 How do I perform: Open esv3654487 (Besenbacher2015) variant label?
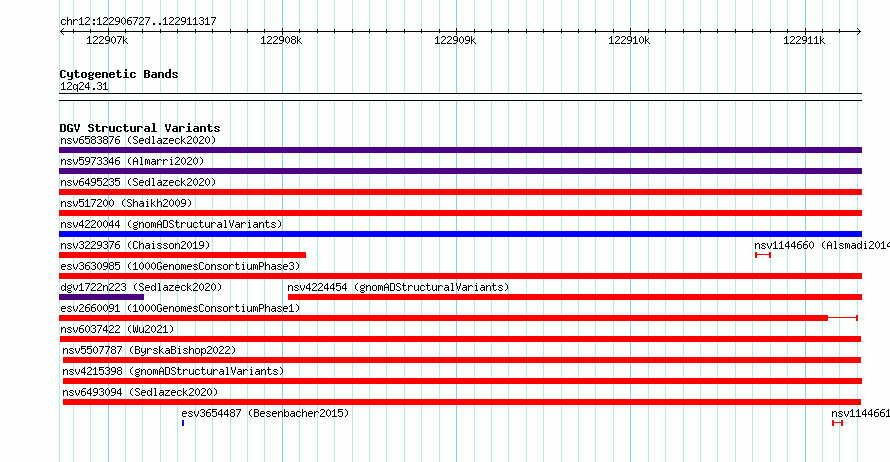[265, 413]
